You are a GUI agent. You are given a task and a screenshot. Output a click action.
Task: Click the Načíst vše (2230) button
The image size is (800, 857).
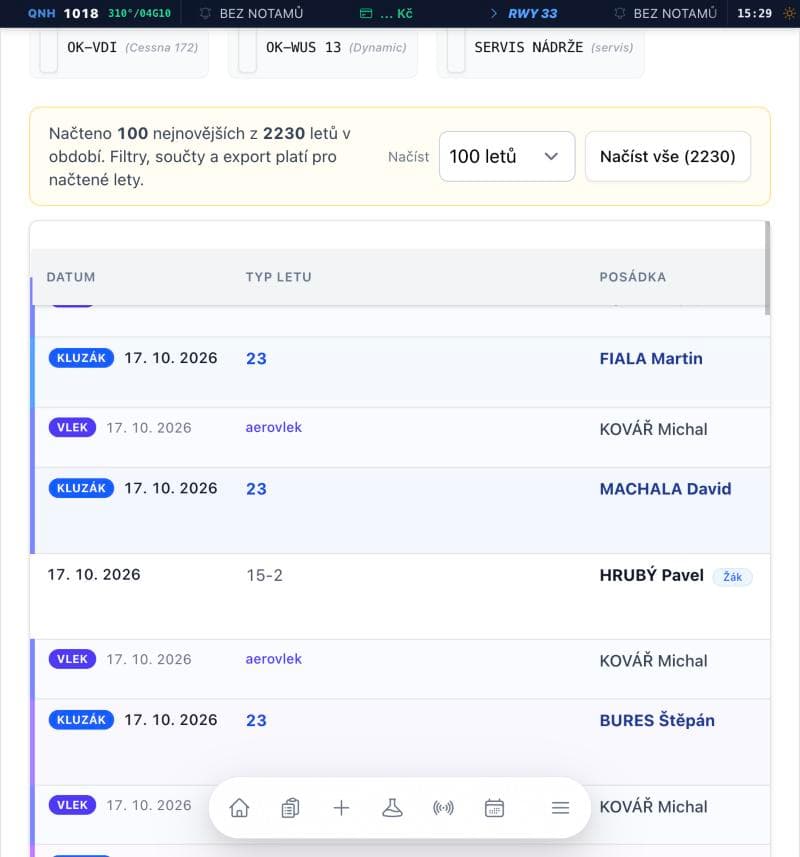[668, 156]
